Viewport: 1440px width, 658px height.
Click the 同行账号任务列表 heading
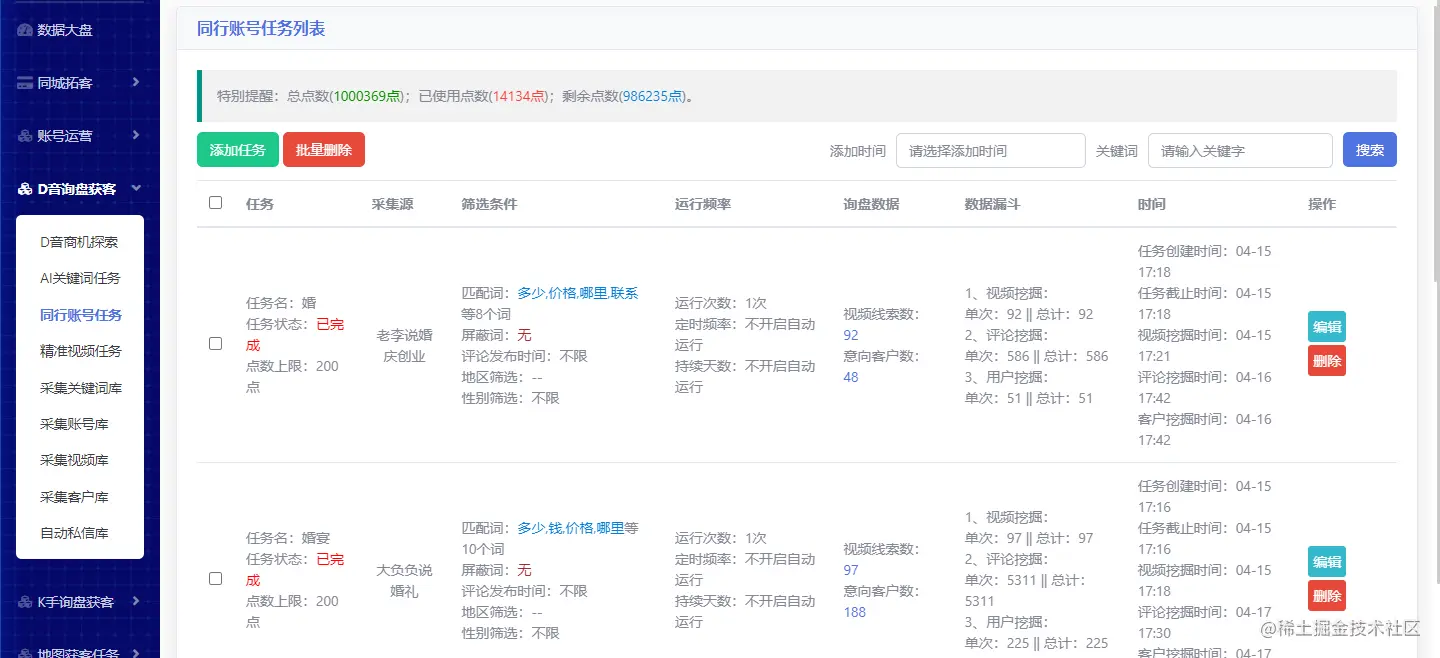[x=261, y=29]
